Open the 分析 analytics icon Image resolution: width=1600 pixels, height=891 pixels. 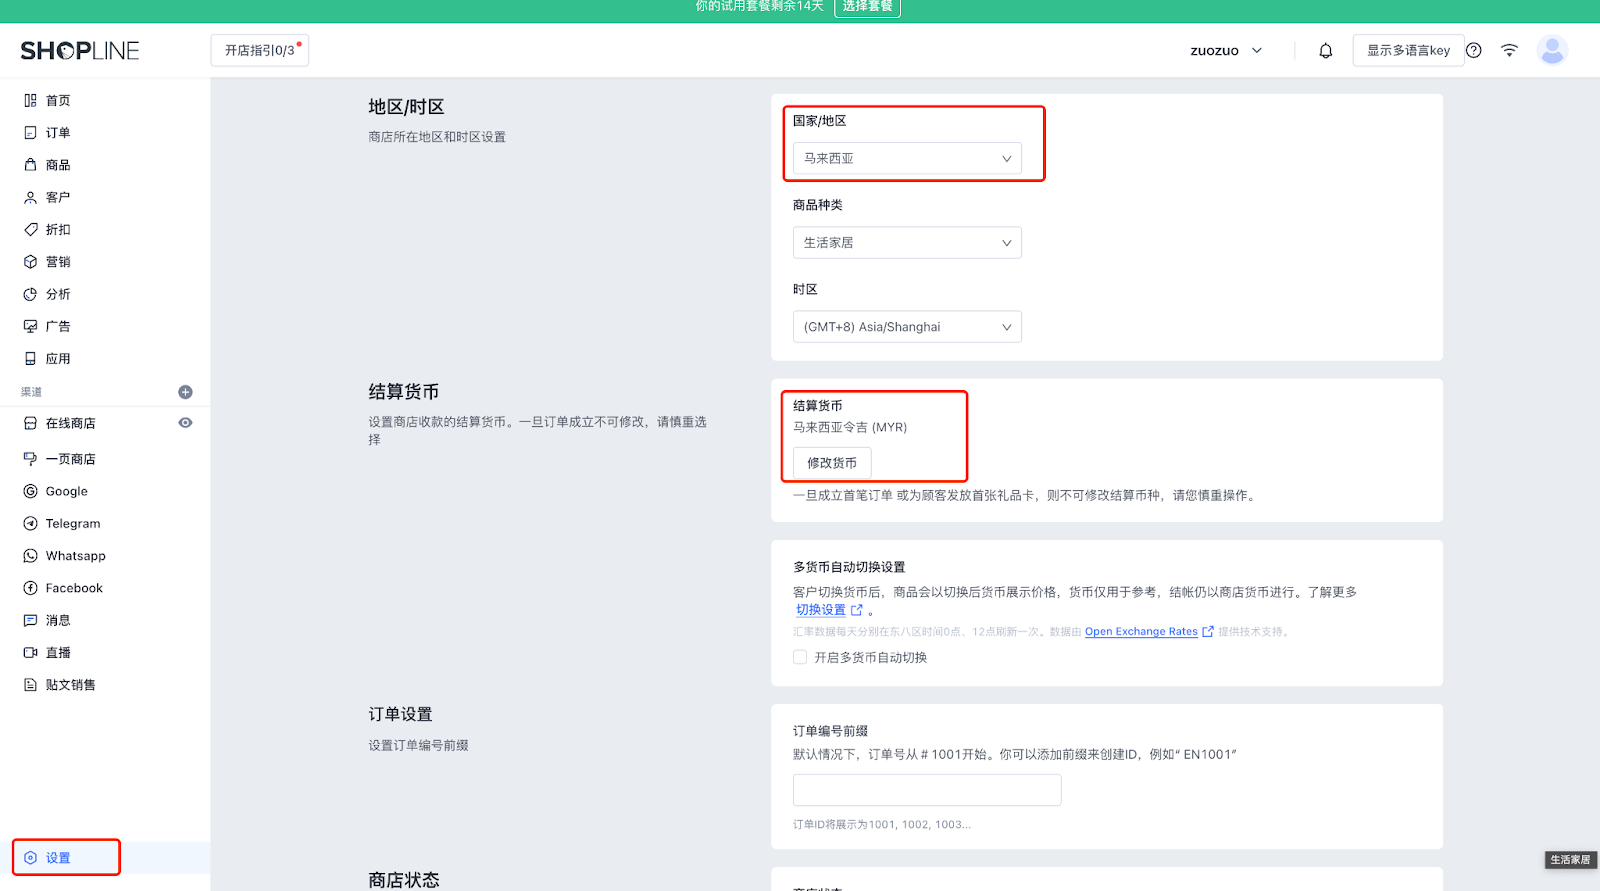(31, 294)
